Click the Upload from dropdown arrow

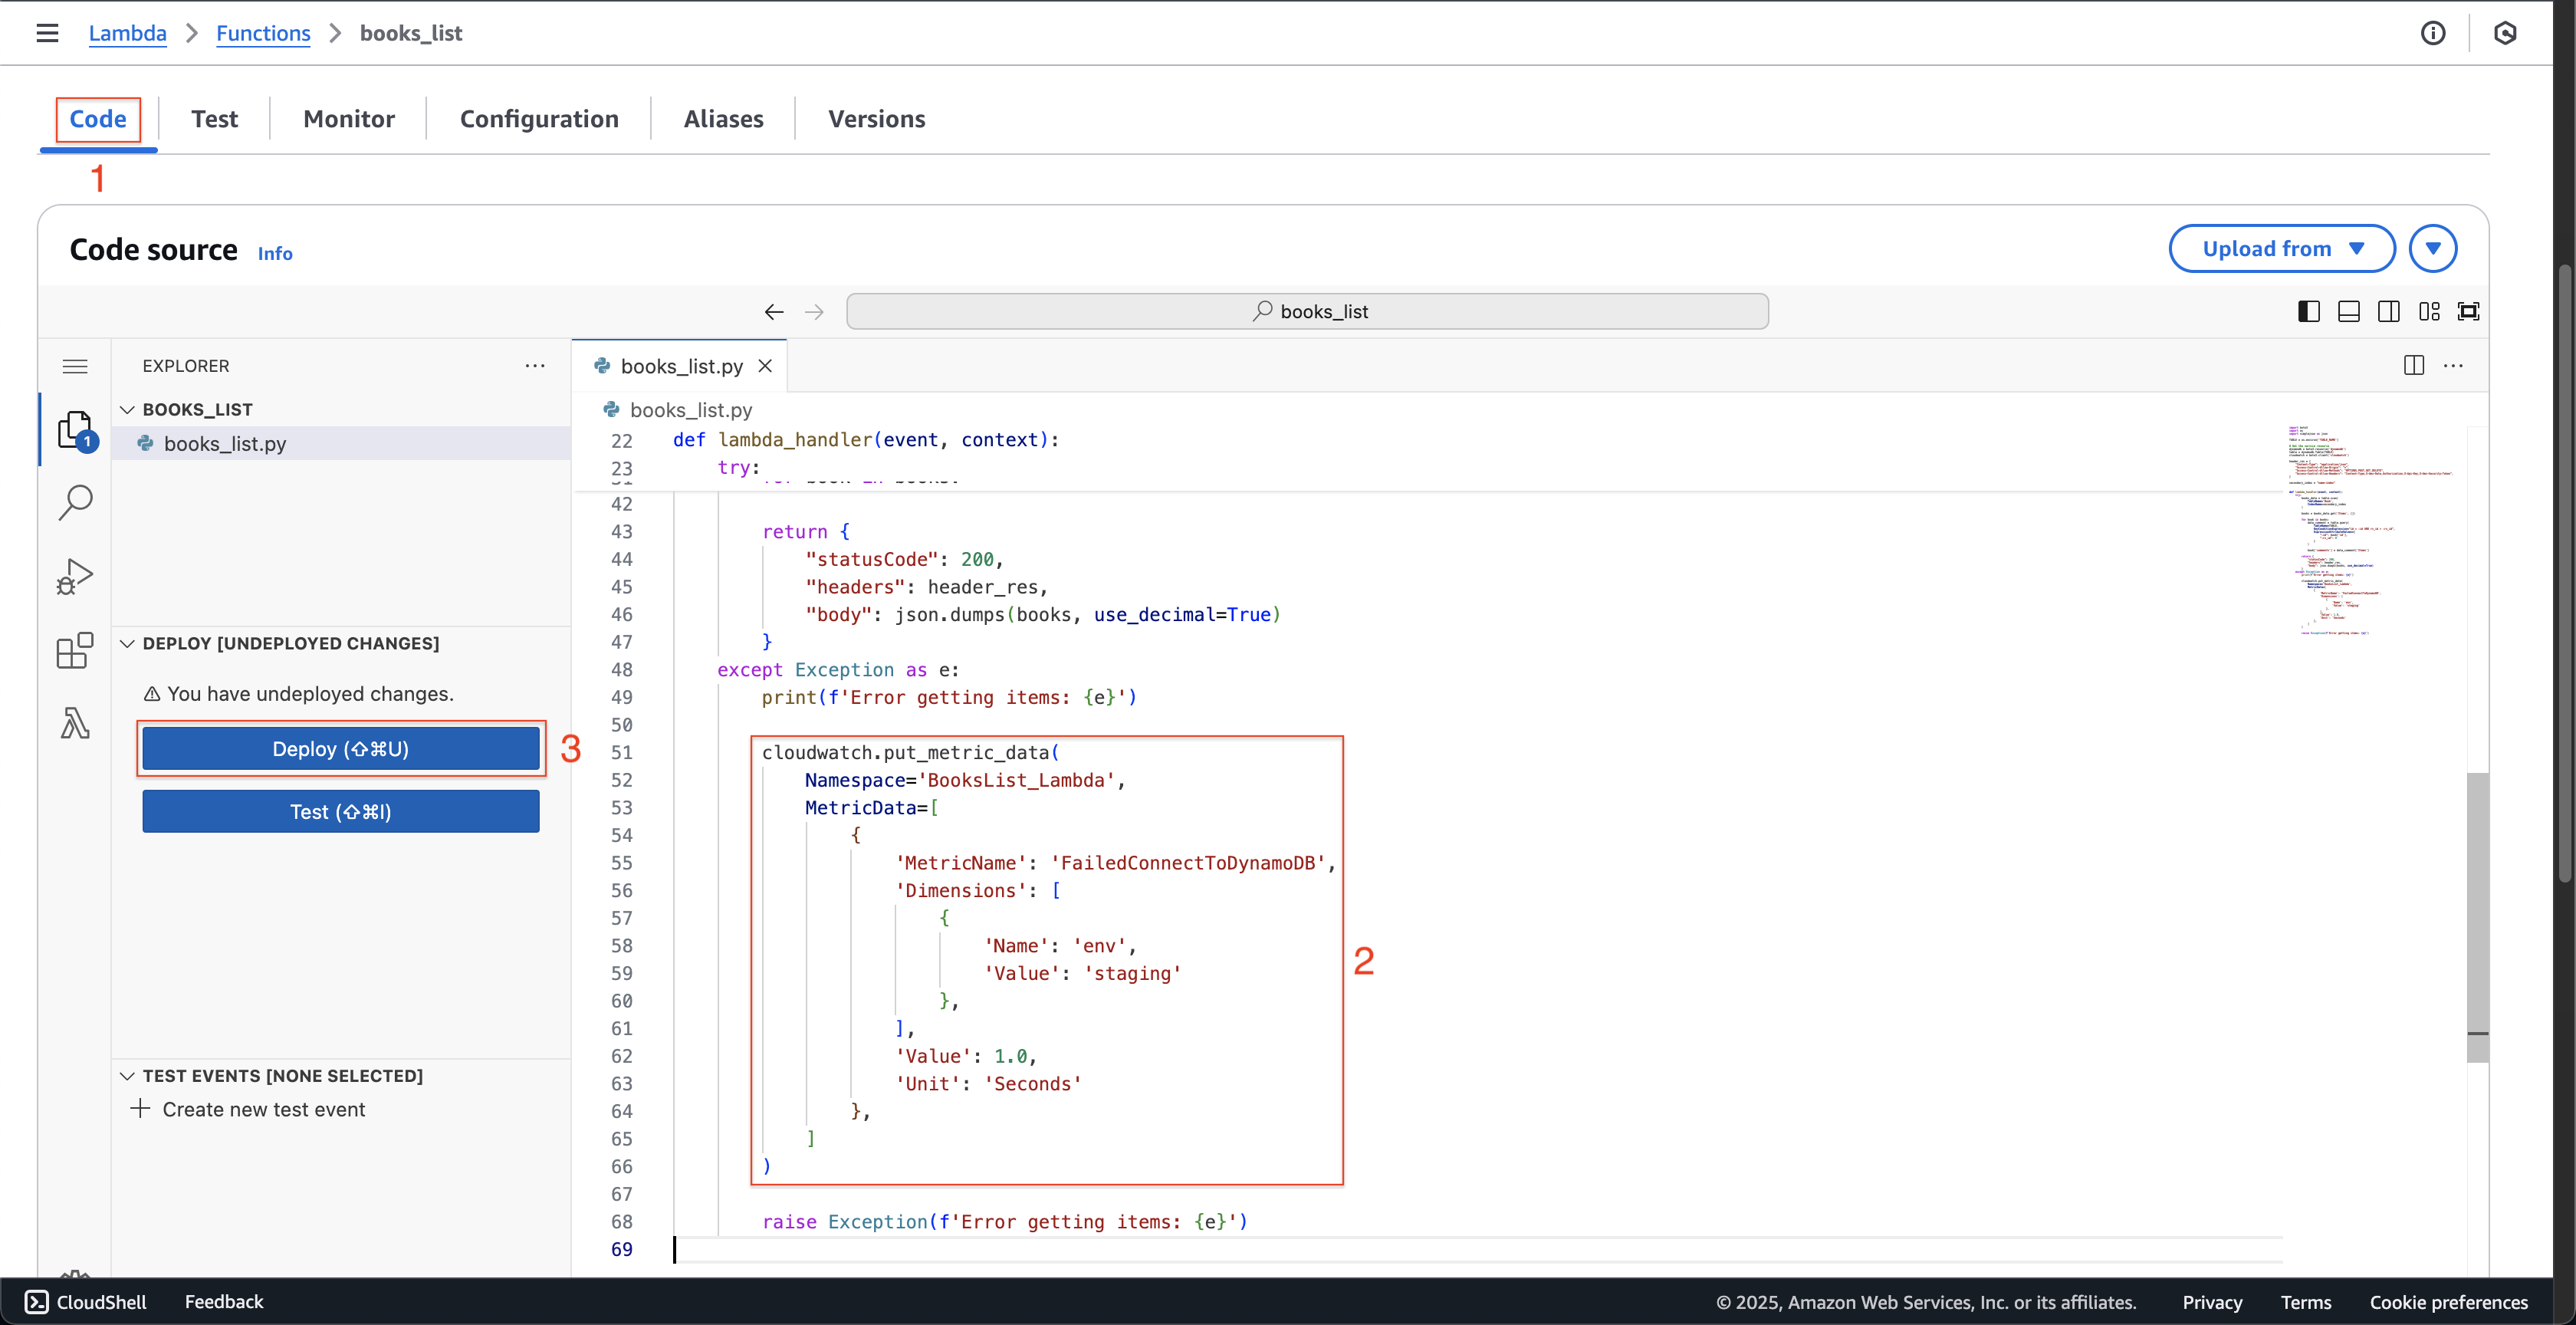point(2433,248)
